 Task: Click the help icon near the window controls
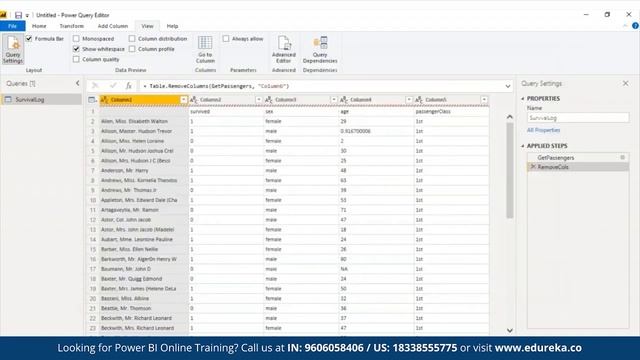pyautogui.click(x=635, y=26)
